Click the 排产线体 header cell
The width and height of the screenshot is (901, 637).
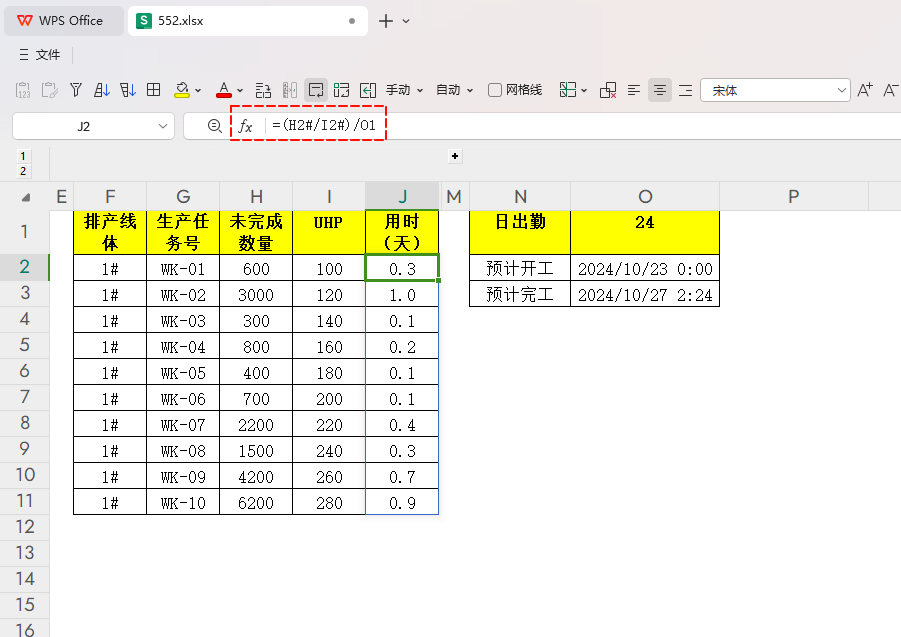(110, 232)
